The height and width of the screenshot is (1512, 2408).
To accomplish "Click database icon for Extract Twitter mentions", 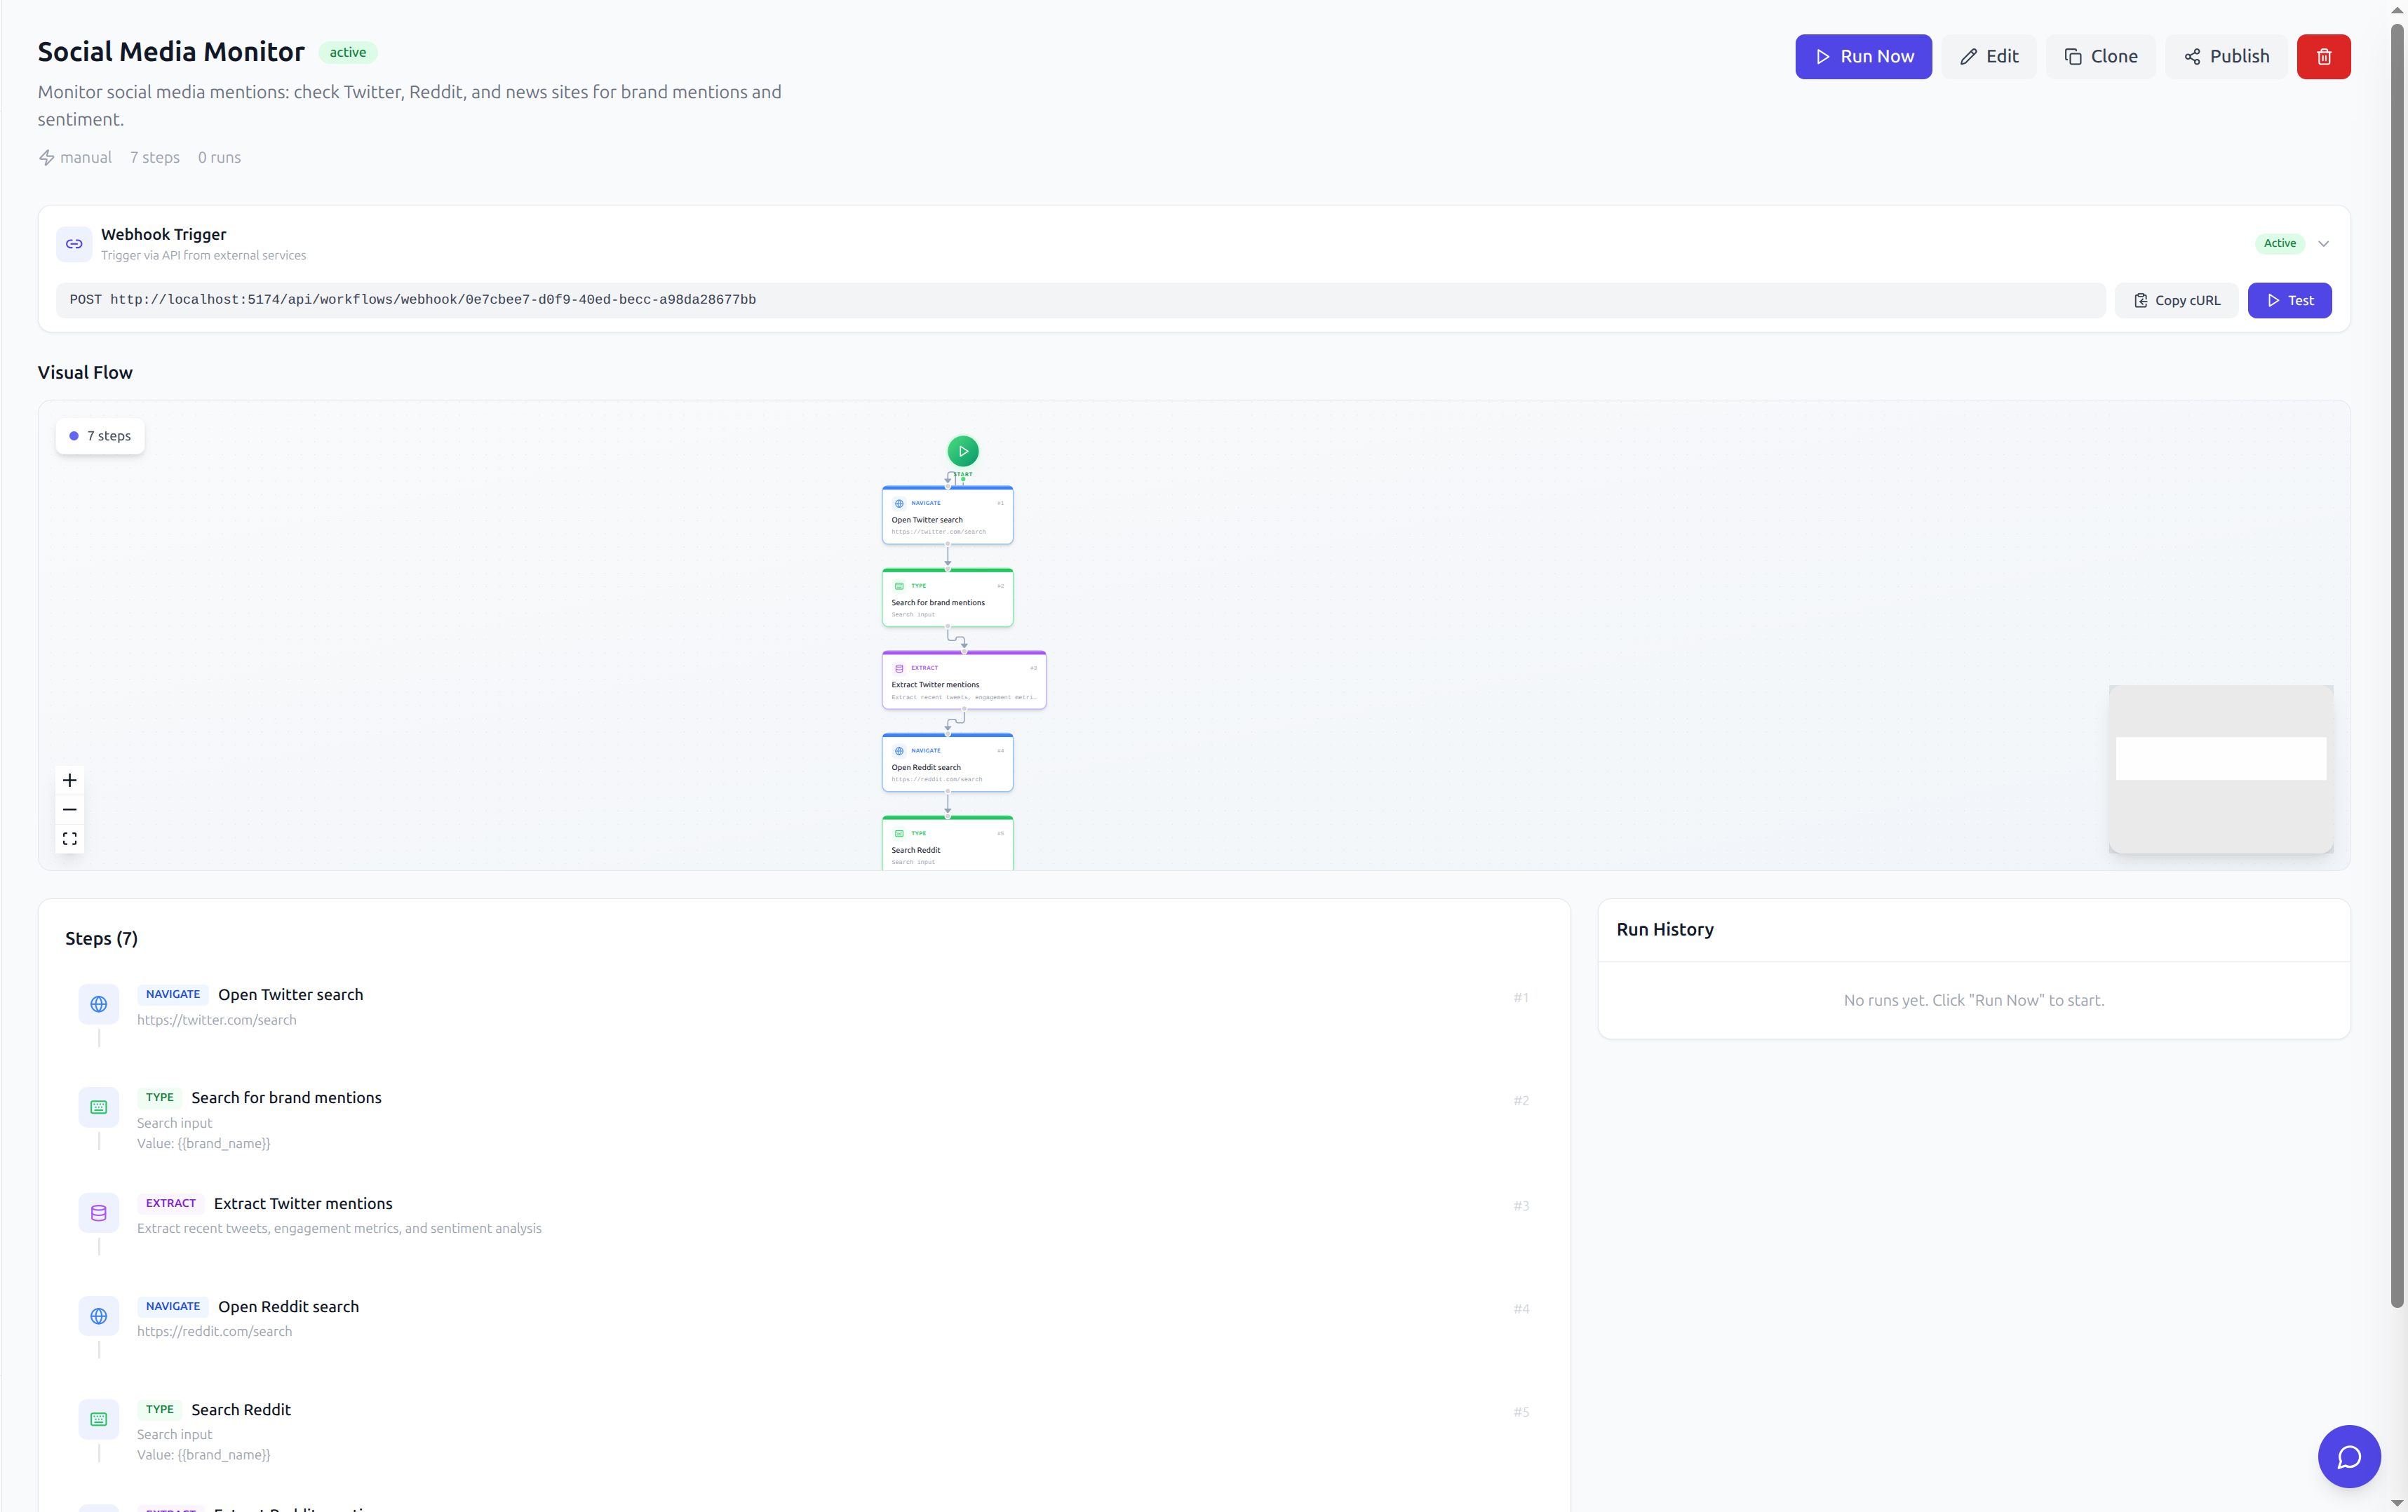I will pos(99,1213).
